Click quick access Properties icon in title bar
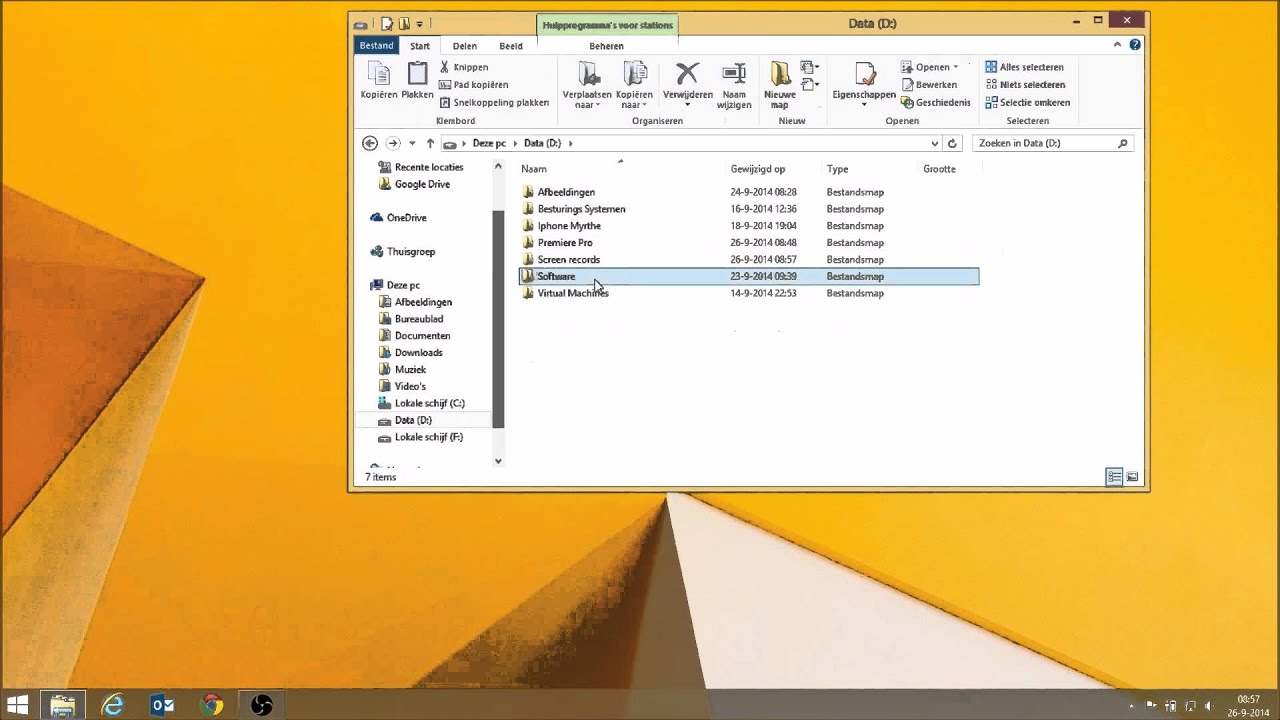 coord(387,24)
